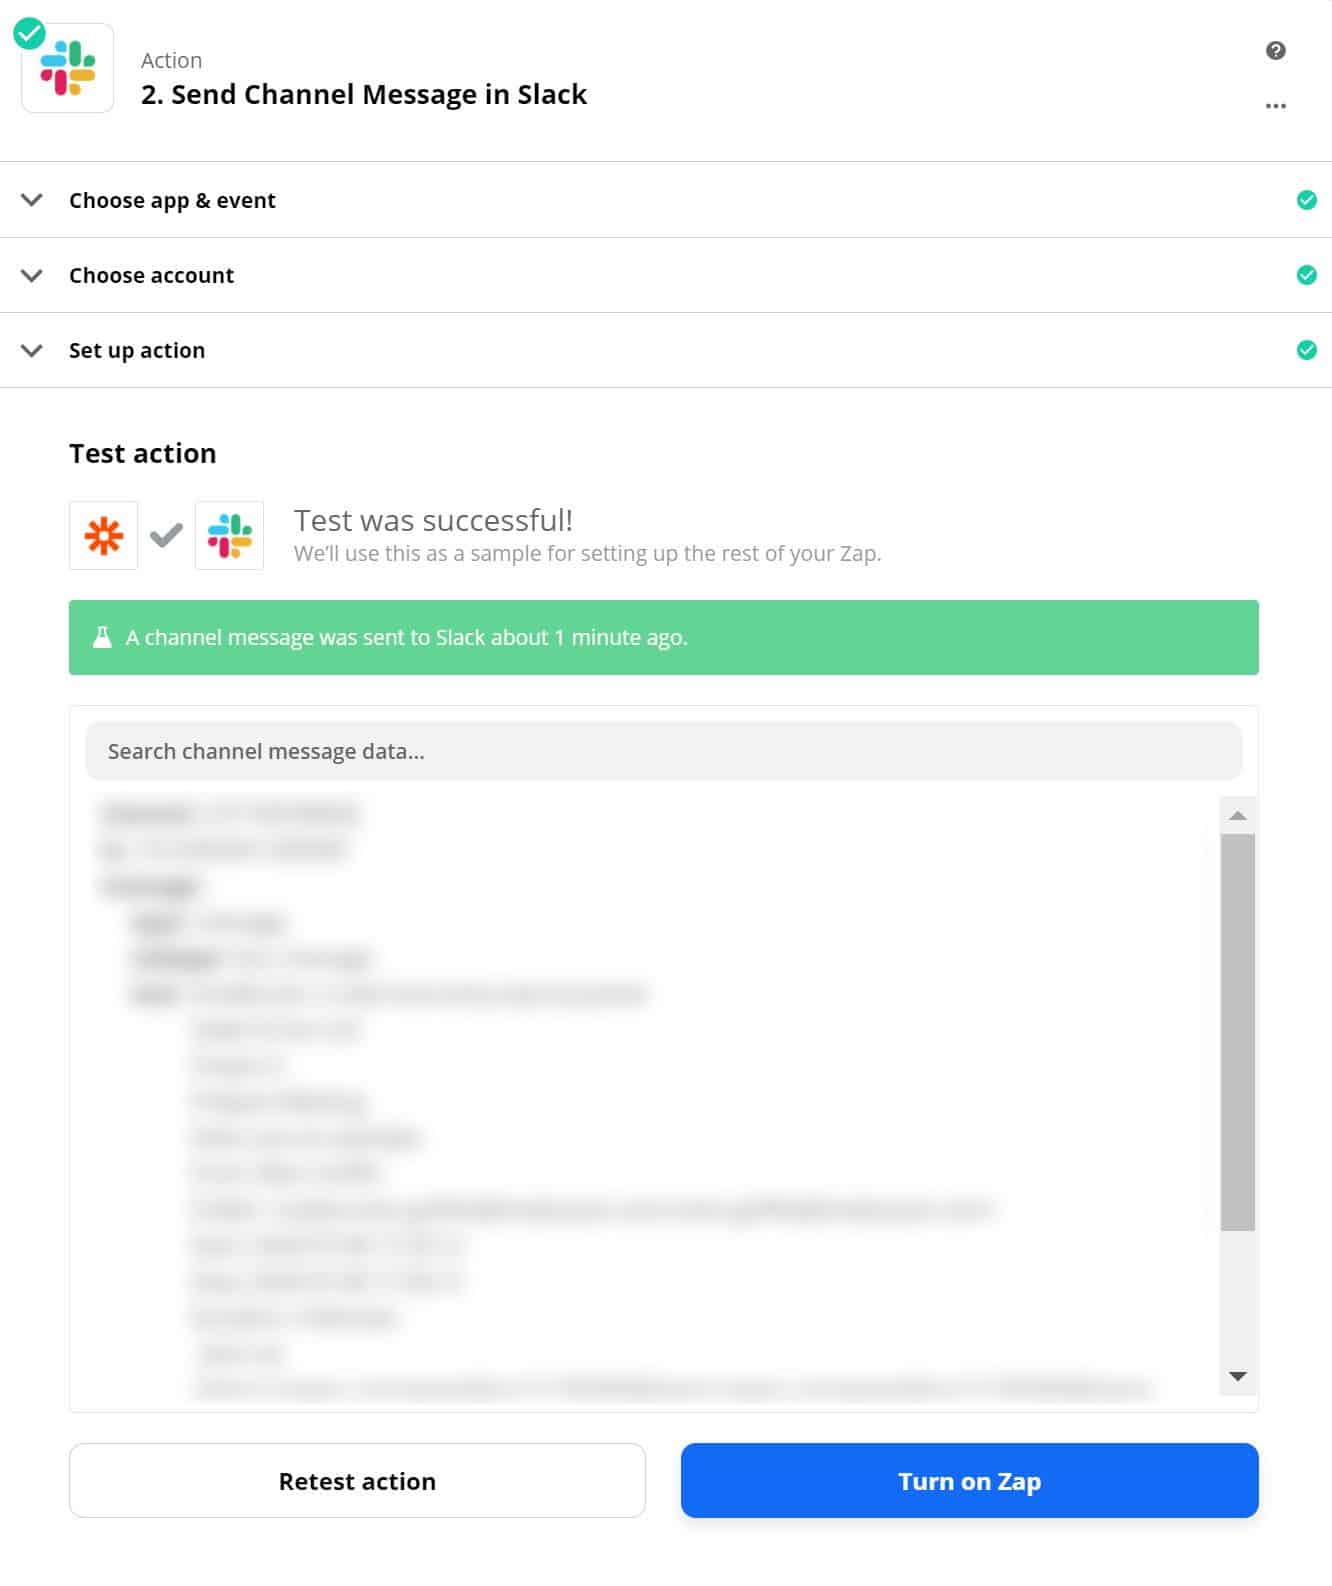The width and height of the screenshot is (1332, 1586).
Task: Click the Turn on Zap button
Action: [969, 1481]
